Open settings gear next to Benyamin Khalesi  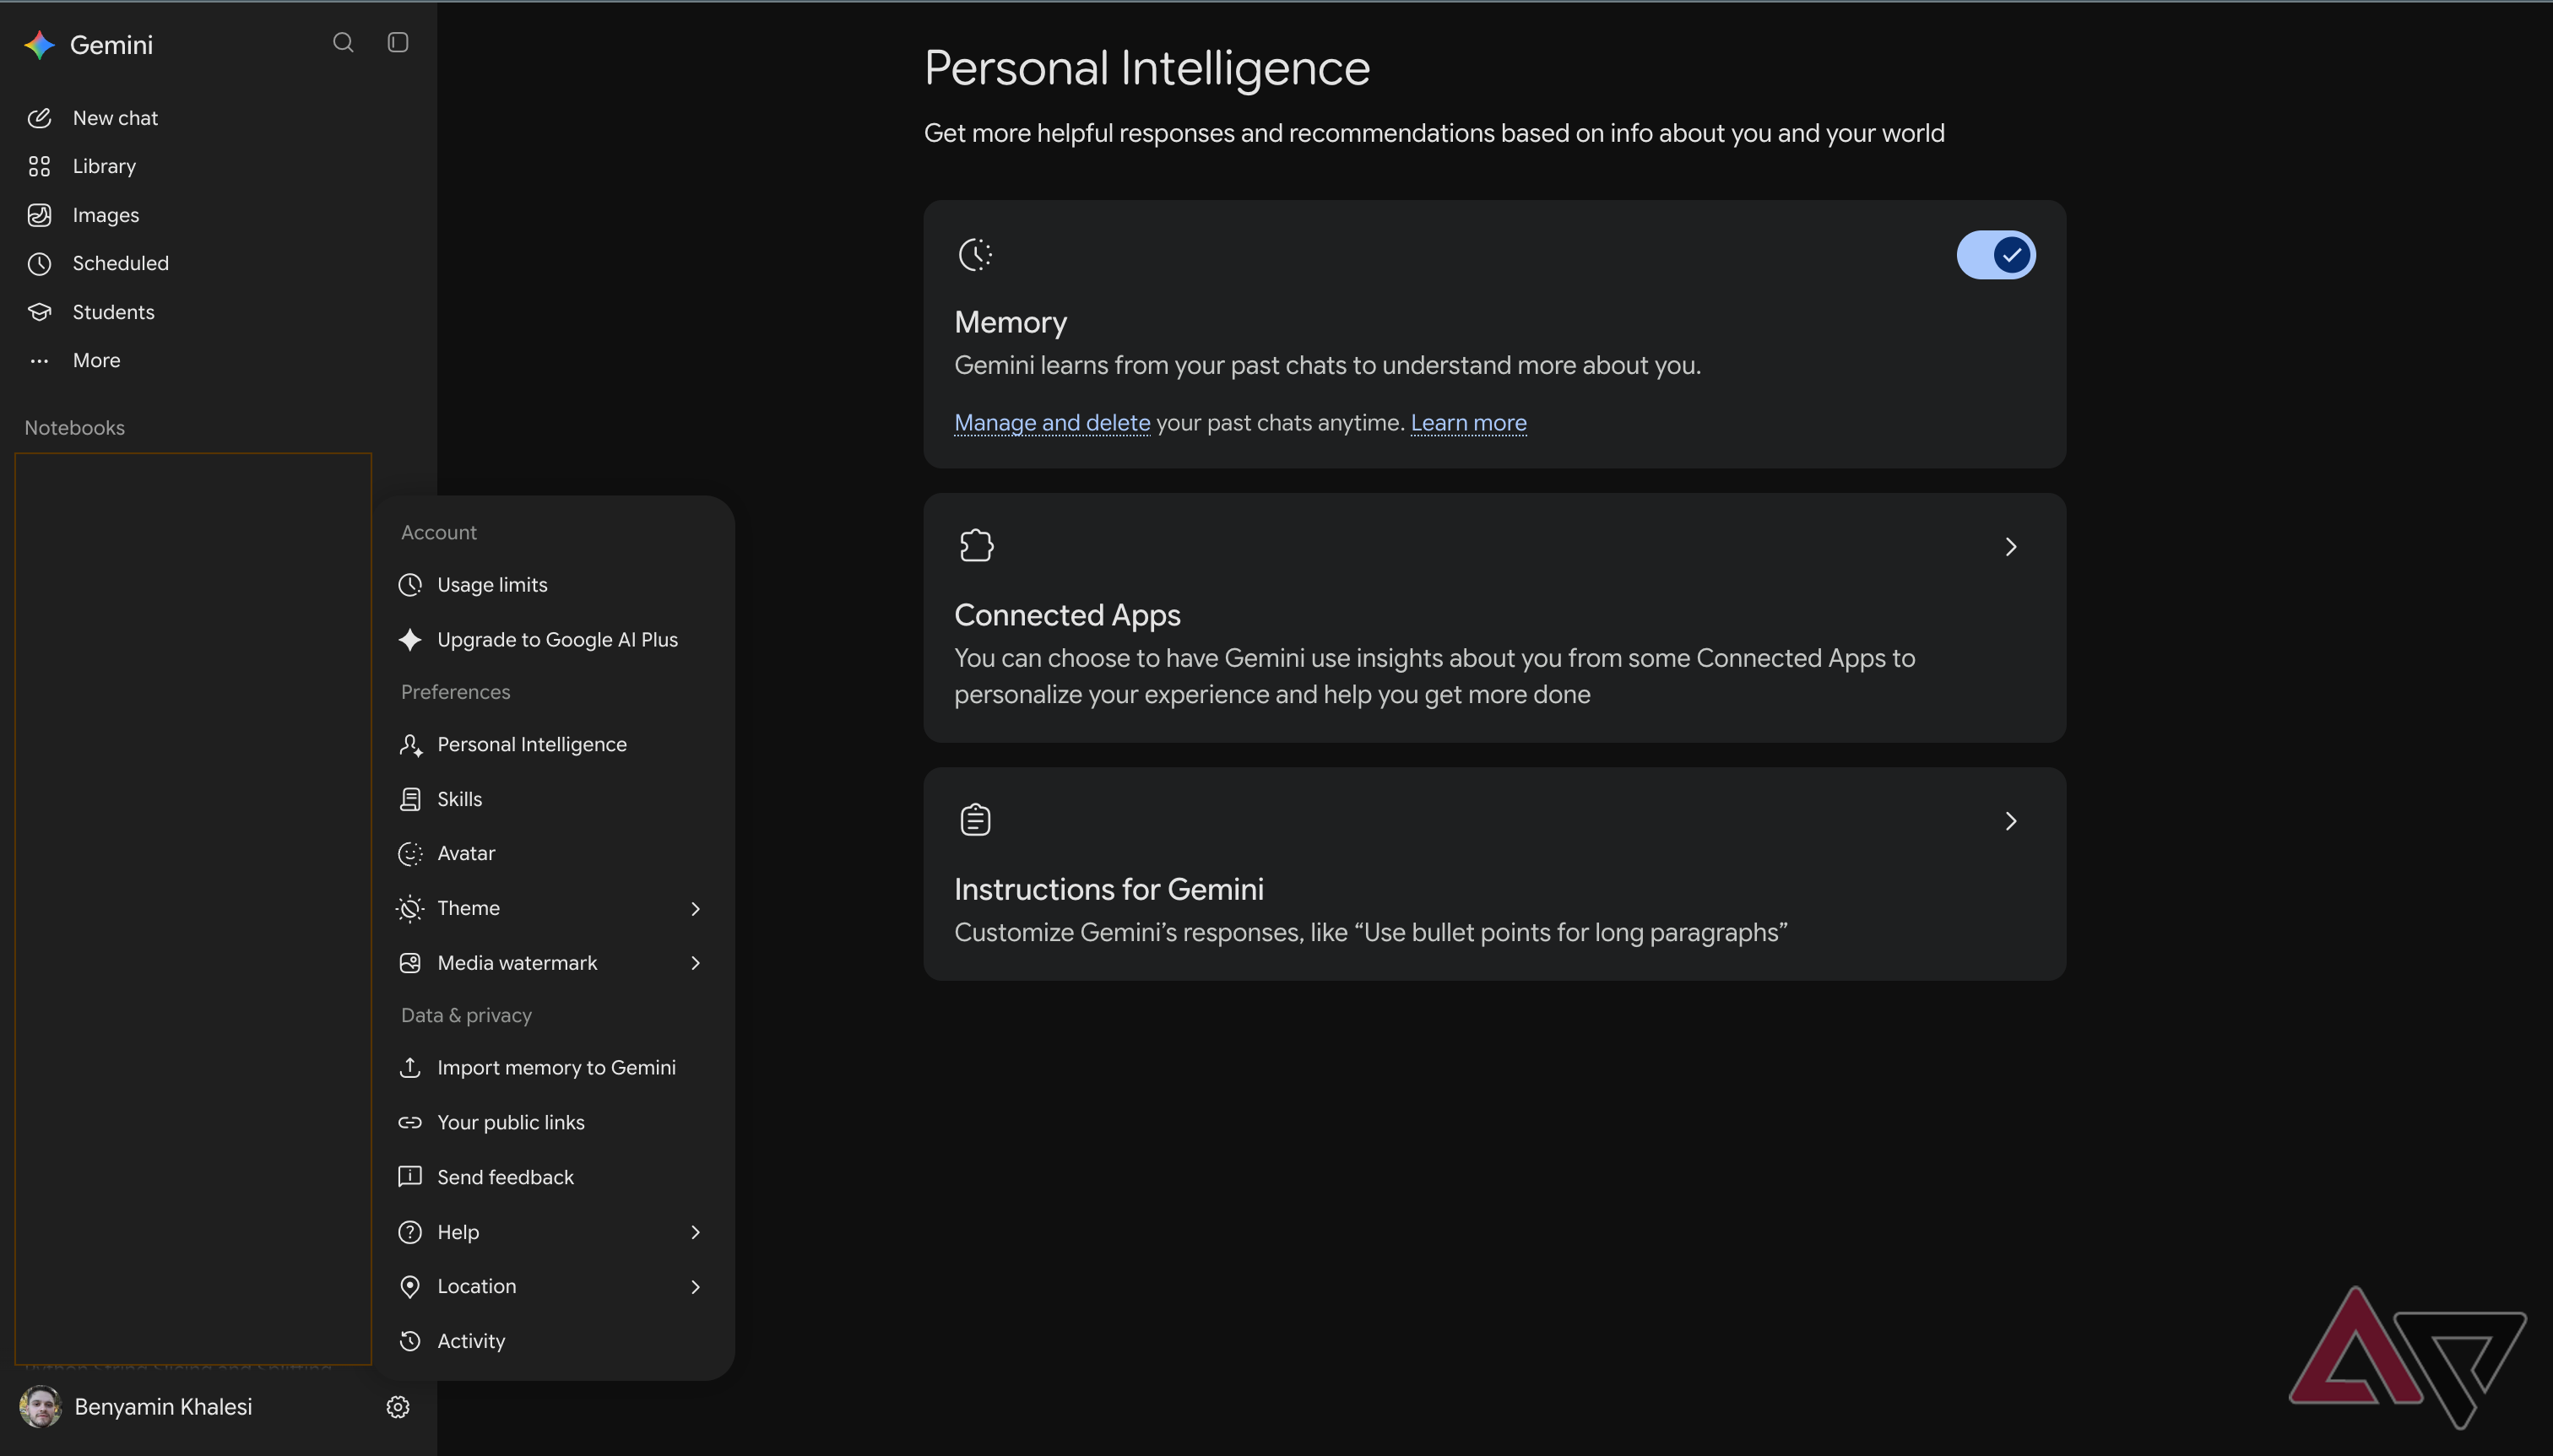pos(398,1407)
